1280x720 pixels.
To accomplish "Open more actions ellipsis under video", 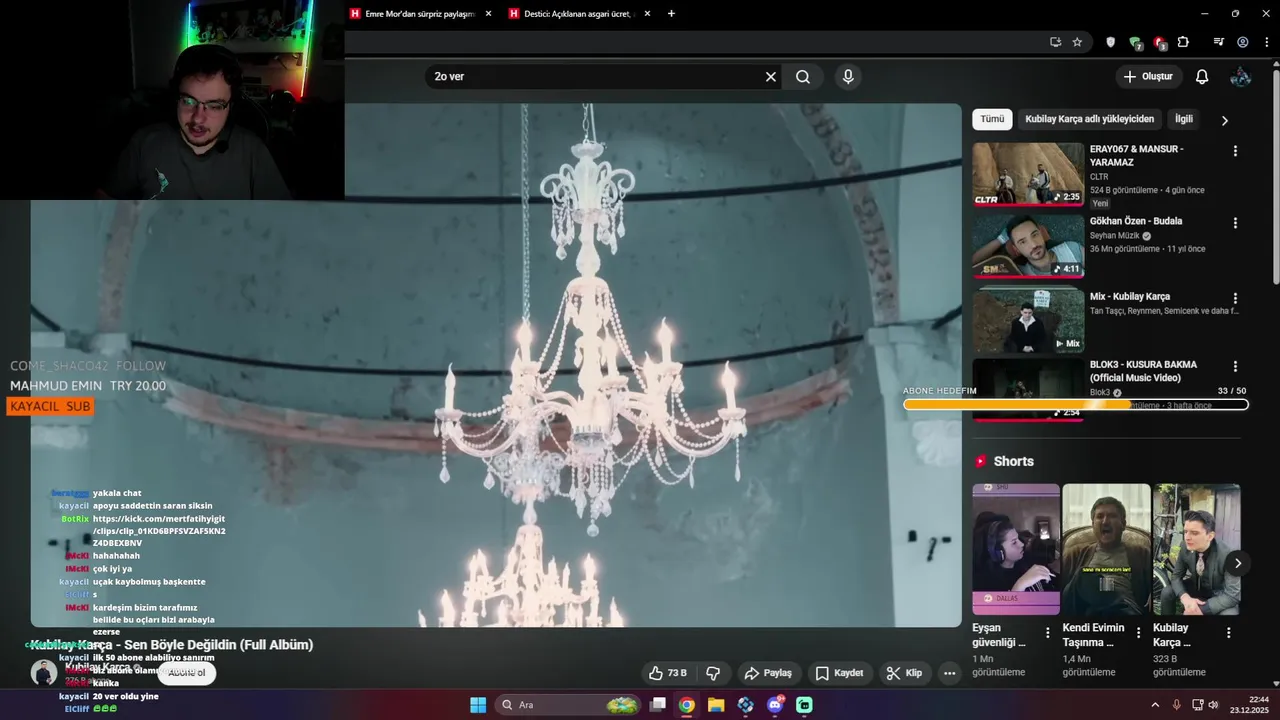I will (949, 673).
